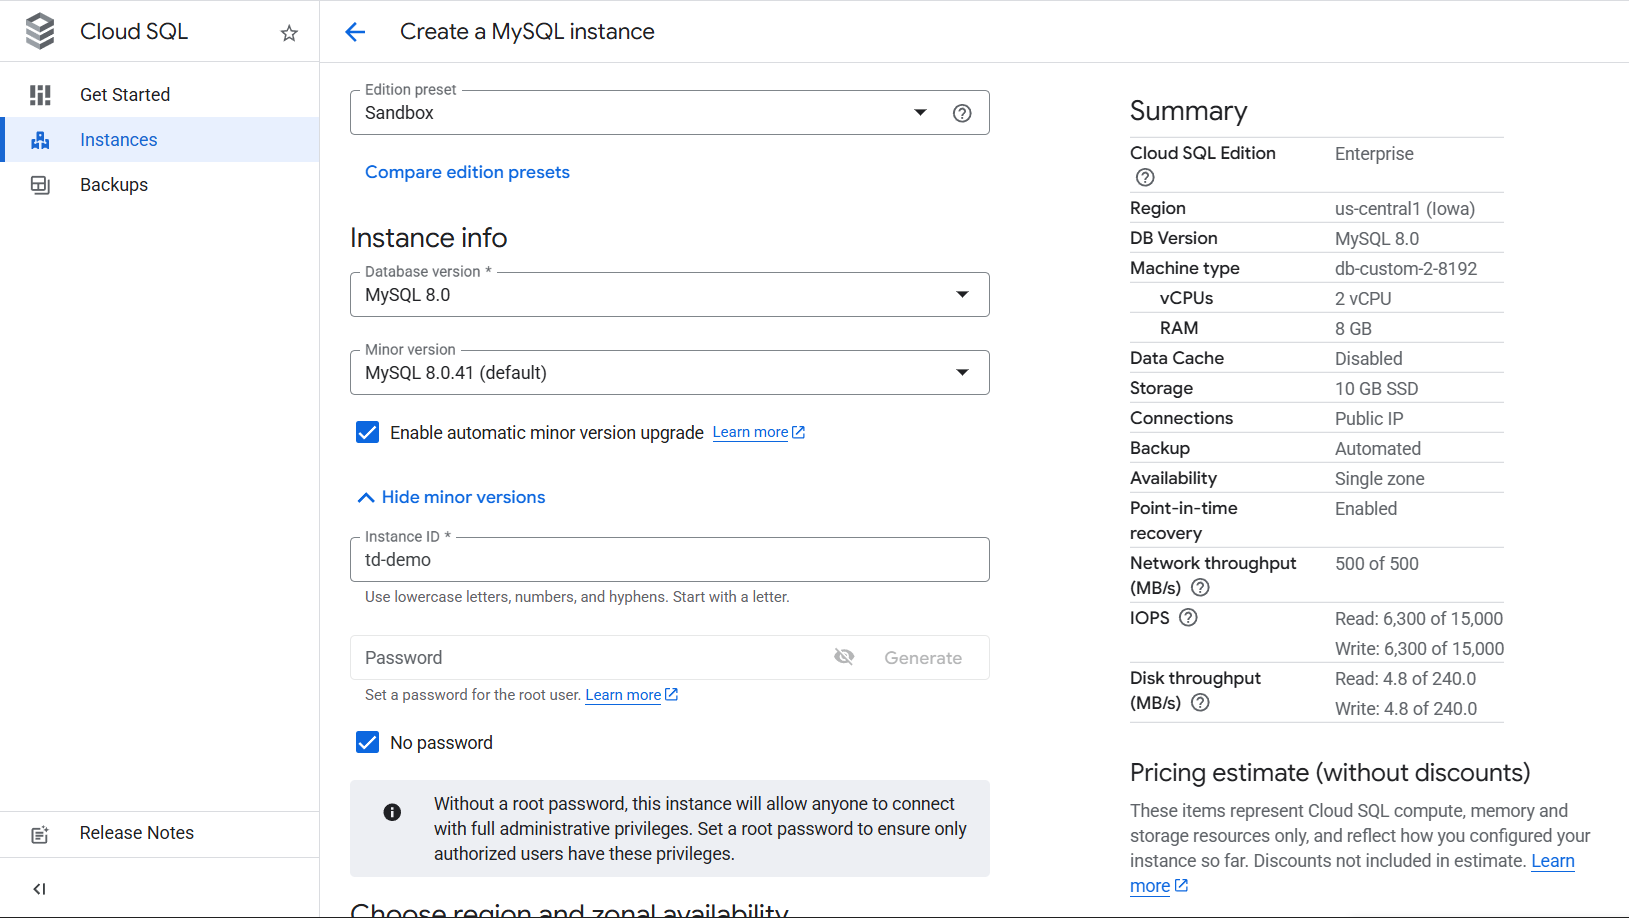Disable automatic minor version upgrade checkbox
The image size is (1629, 918).
pos(367,432)
